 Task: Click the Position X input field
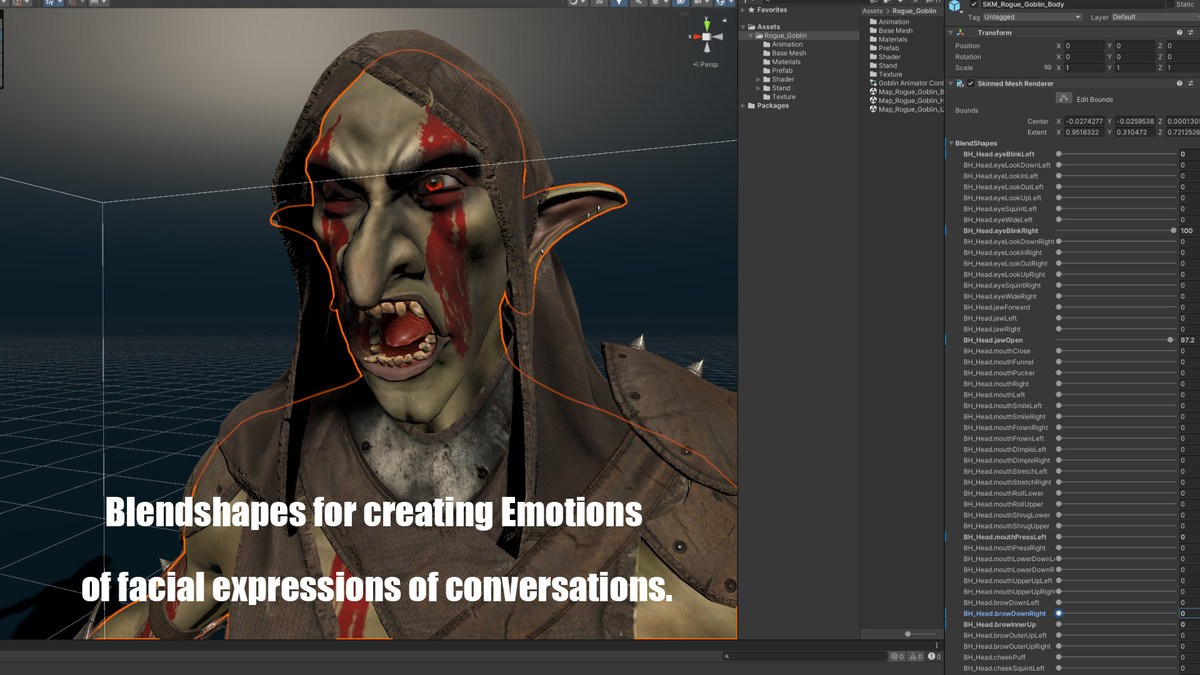[1083, 46]
